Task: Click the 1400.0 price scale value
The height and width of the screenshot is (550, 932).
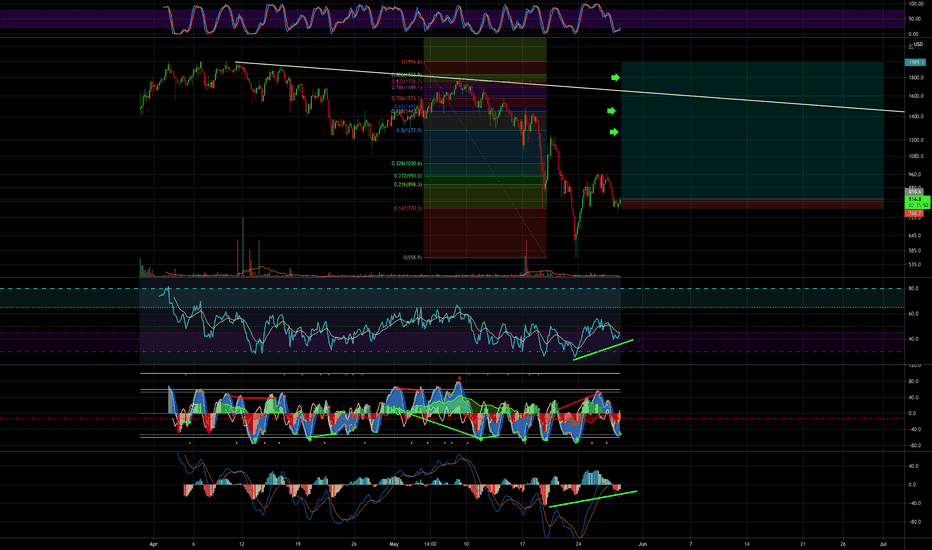Action: tap(916, 117)
